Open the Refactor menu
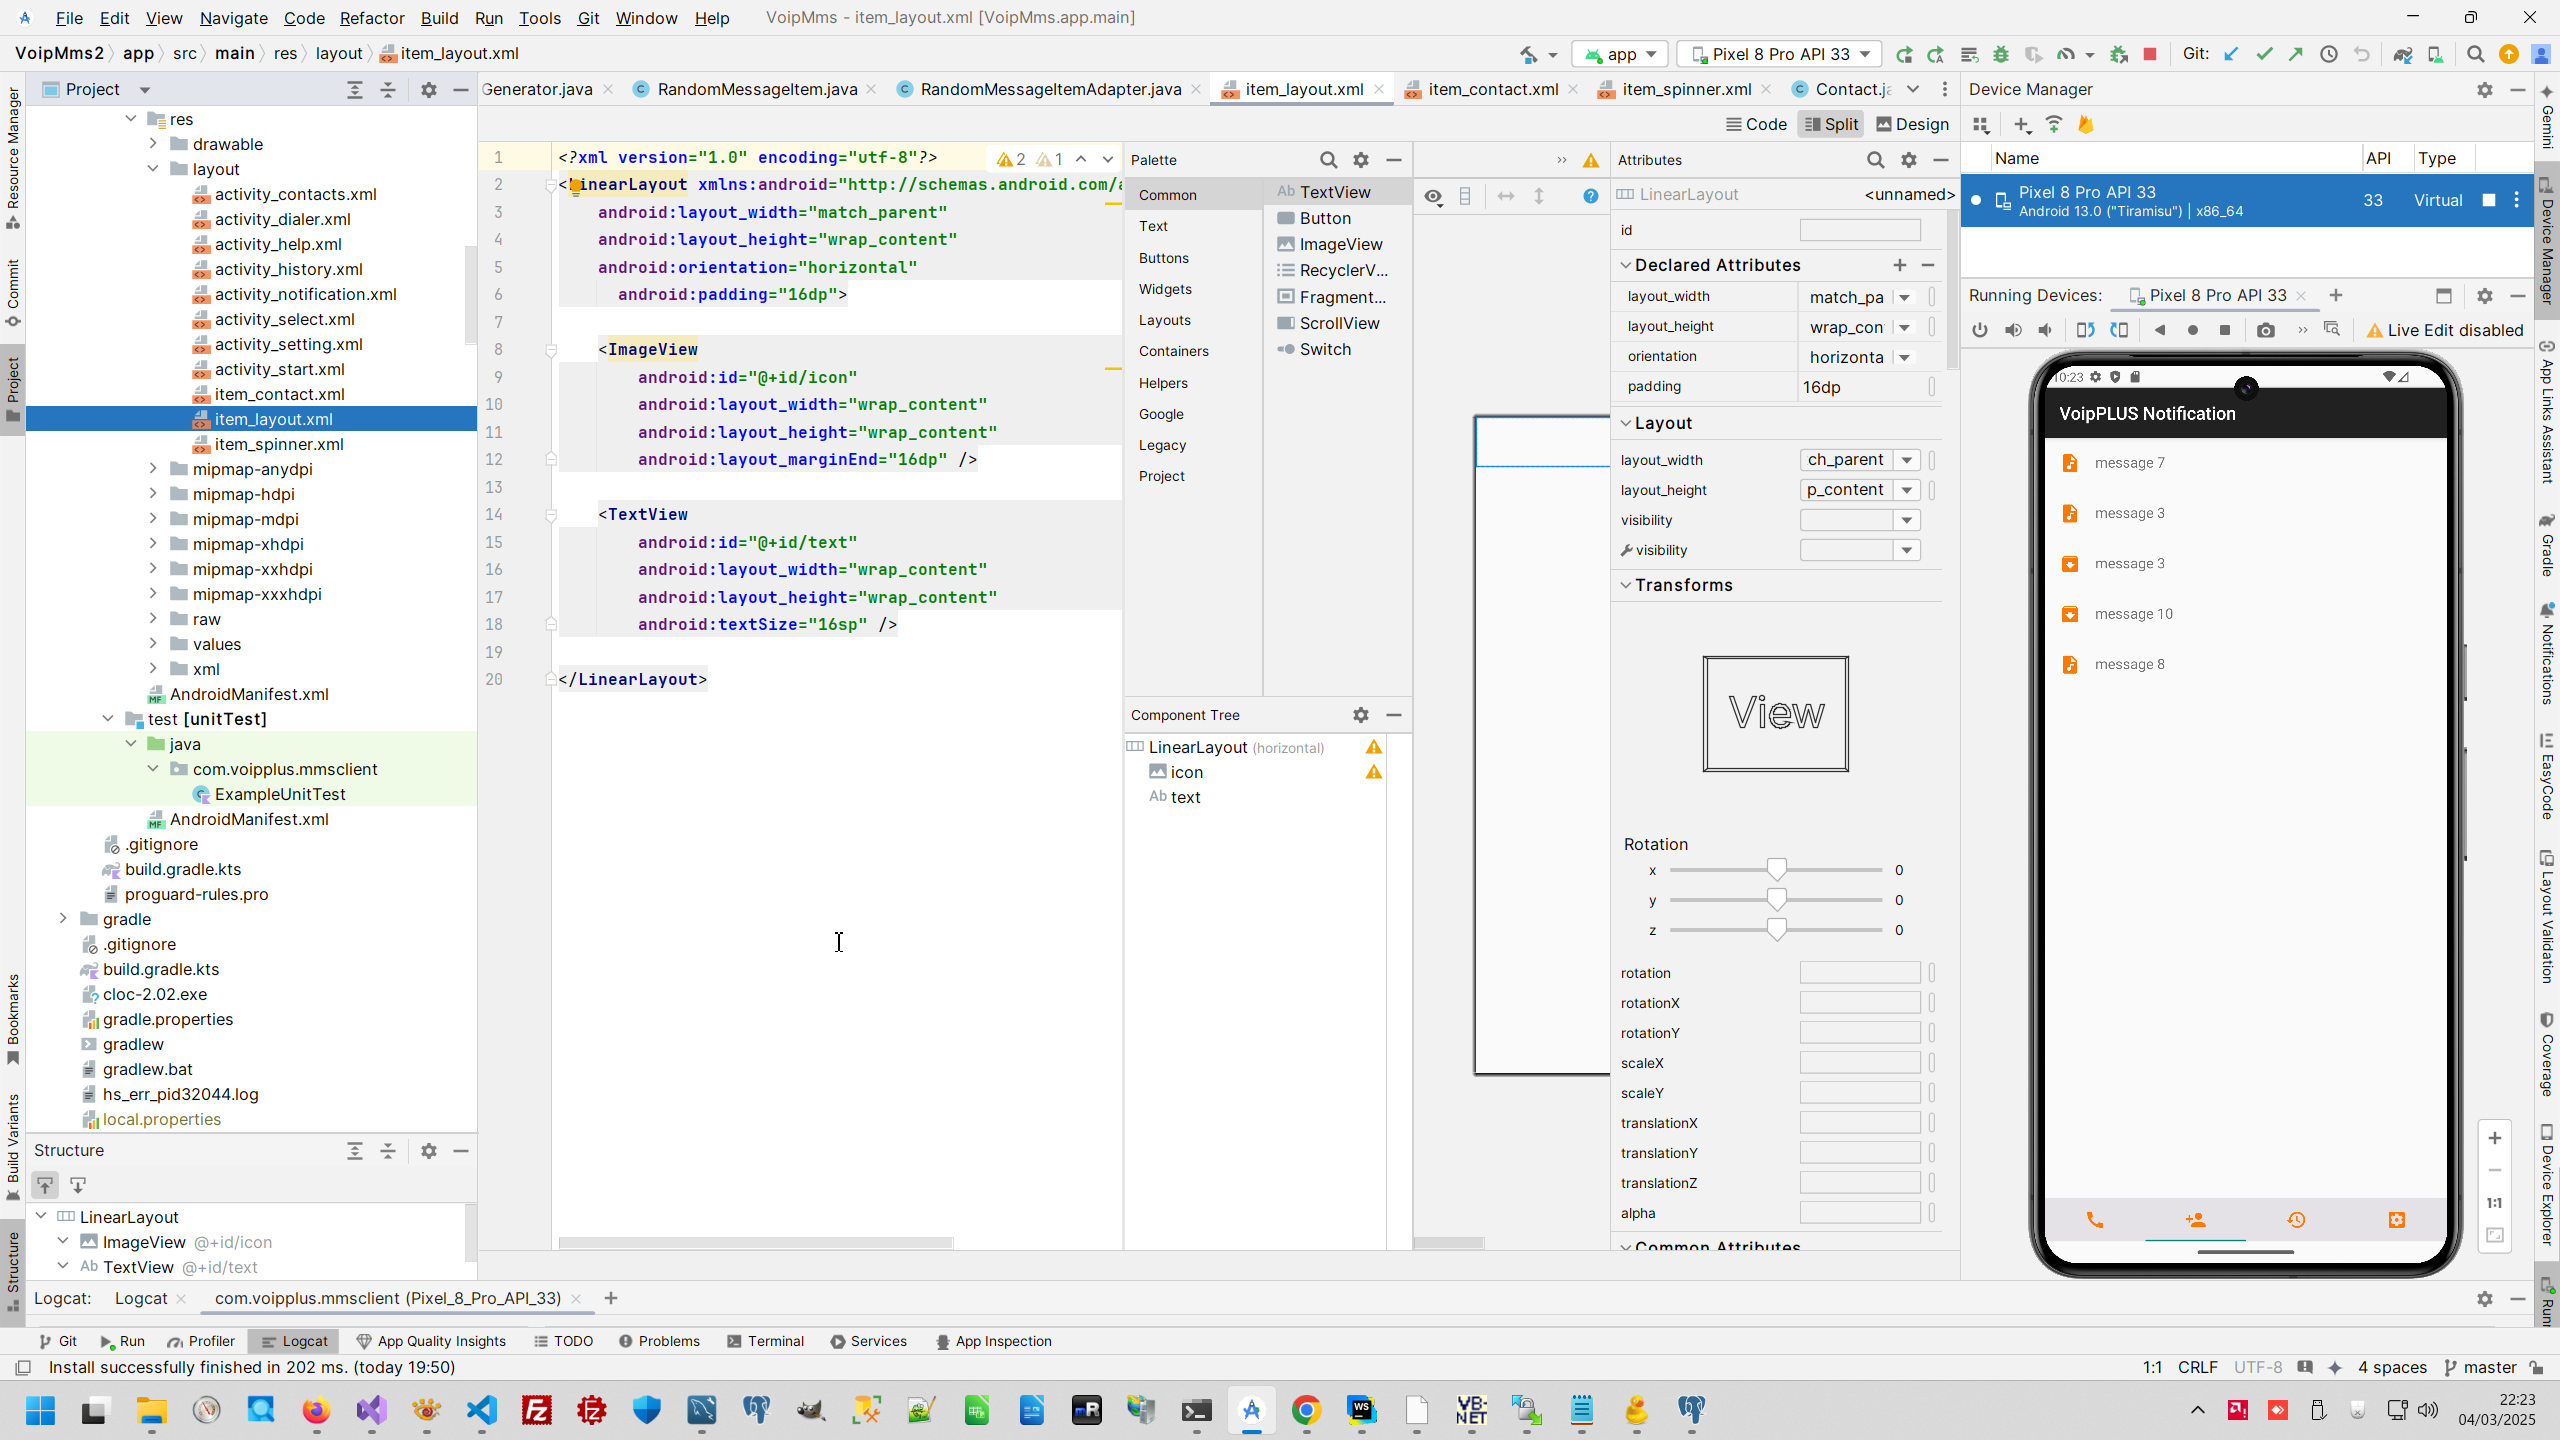Viewport: 2560px width, 1440px height. pyautogui.click(x=371, y=18)
